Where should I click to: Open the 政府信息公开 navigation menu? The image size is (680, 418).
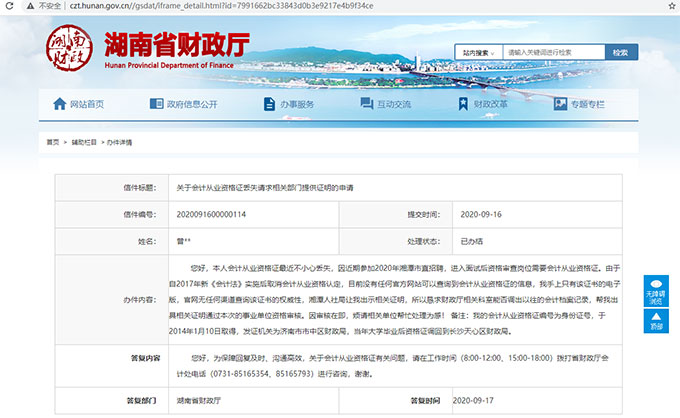190,104
